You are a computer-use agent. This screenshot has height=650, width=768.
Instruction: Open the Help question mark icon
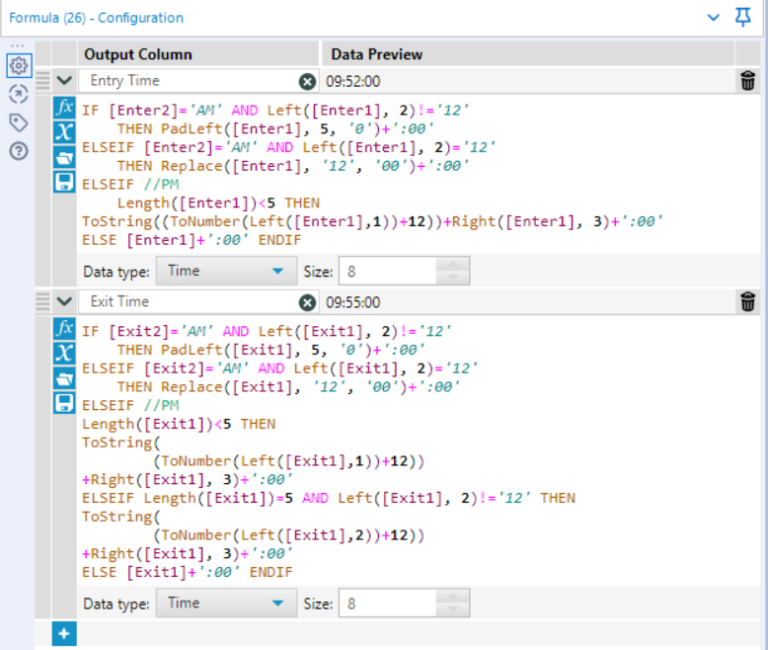click(x=19, y=151)
